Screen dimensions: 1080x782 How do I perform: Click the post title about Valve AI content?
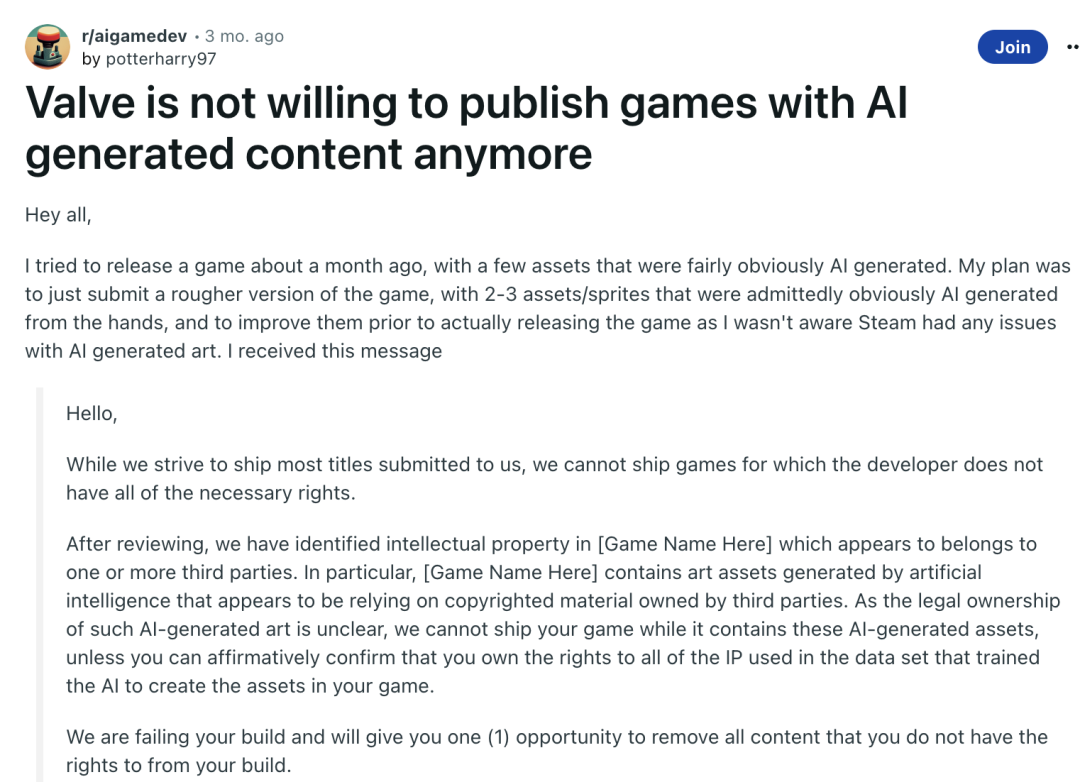[x=466, y=128]
